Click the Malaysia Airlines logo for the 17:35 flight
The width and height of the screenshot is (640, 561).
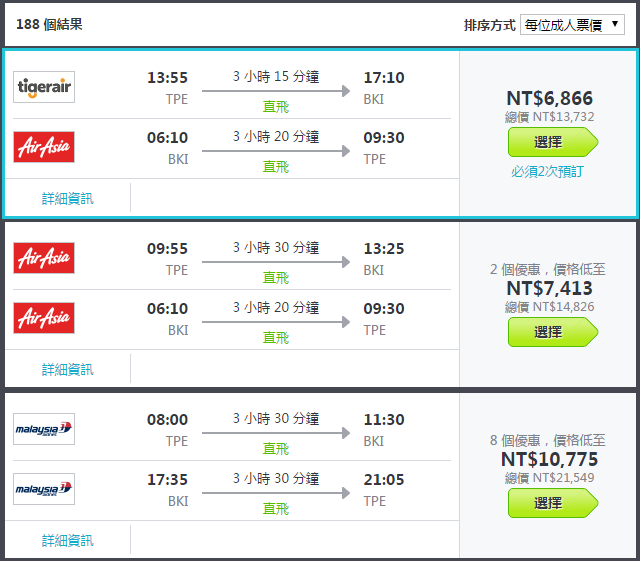(44, 489)
